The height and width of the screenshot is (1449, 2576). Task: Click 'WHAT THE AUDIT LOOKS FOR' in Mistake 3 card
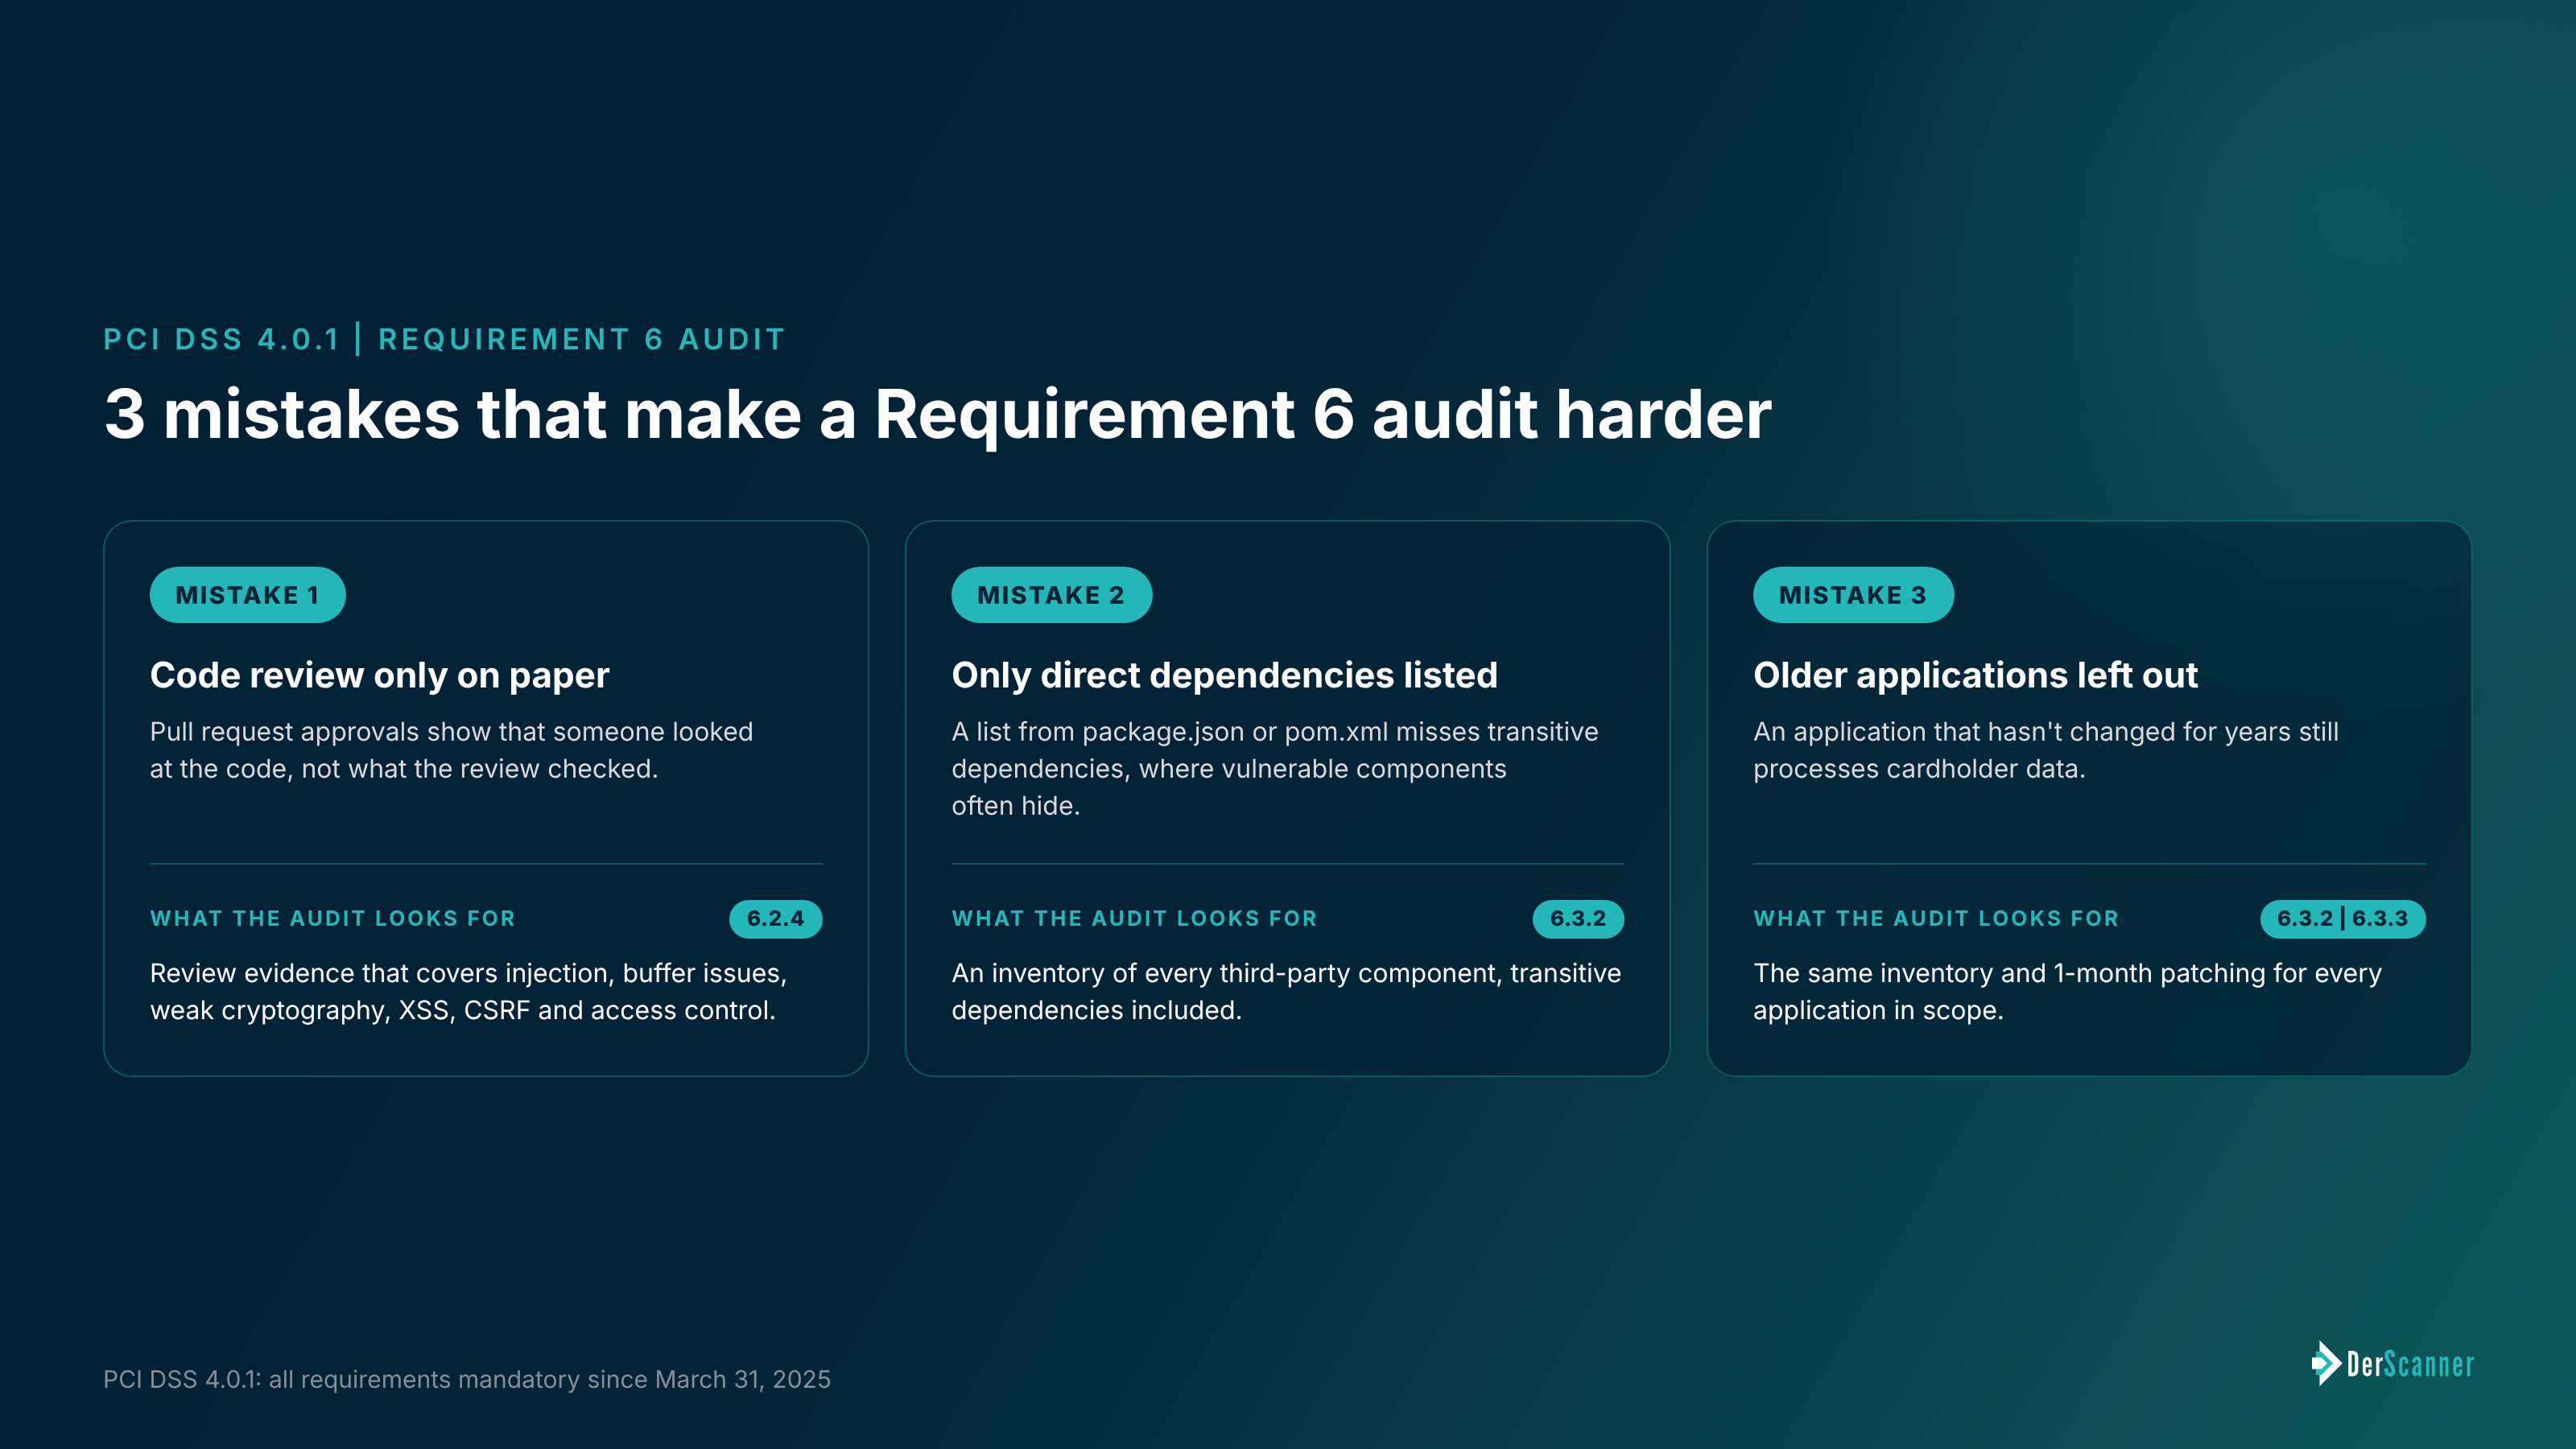click(1936, 918)
